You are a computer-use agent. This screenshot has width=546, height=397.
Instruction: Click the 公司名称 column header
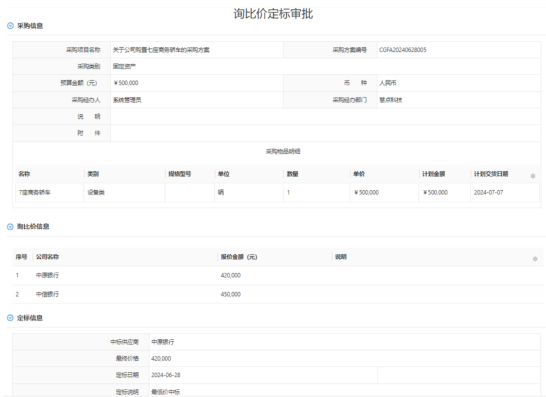[47, 257]
